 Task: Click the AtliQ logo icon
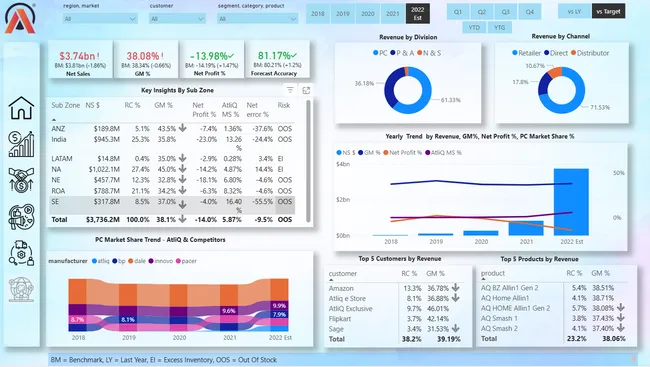pyautogui.click(x=19, y=18)
